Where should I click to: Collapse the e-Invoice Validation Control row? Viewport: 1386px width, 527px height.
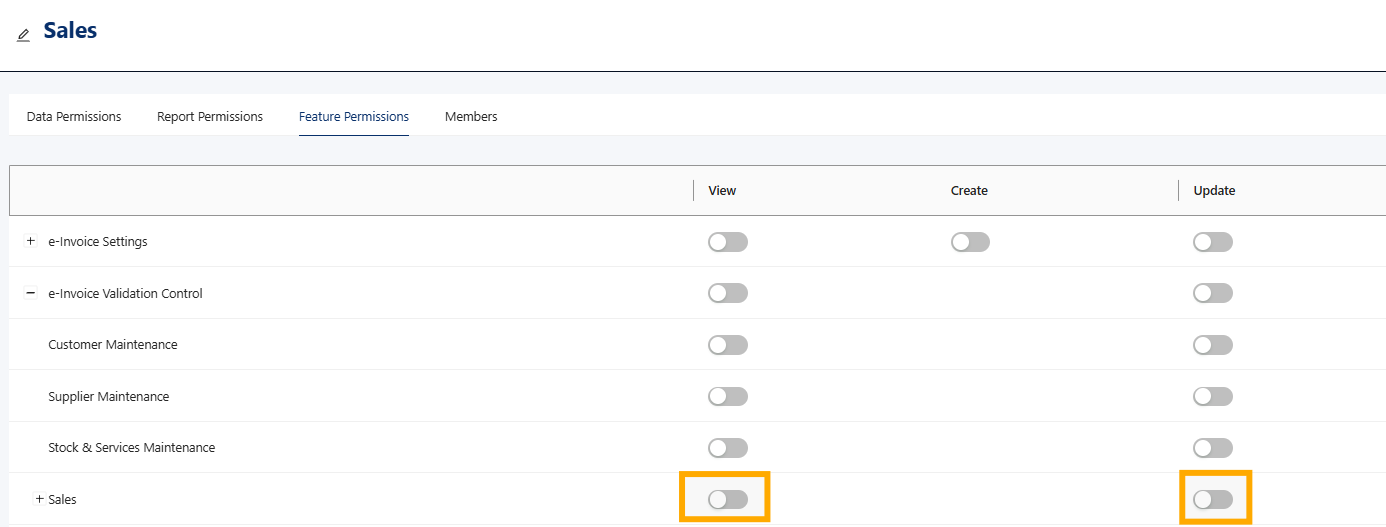[30, 293]
